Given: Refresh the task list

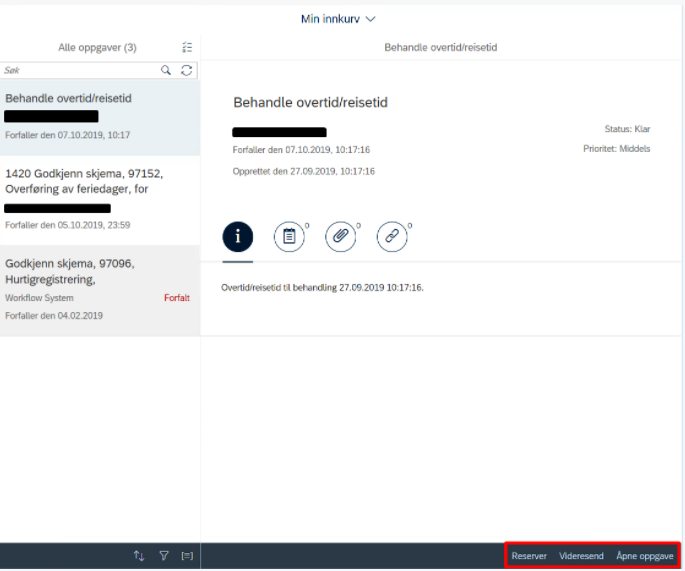Looking at the screenshot, I should 187,70.
